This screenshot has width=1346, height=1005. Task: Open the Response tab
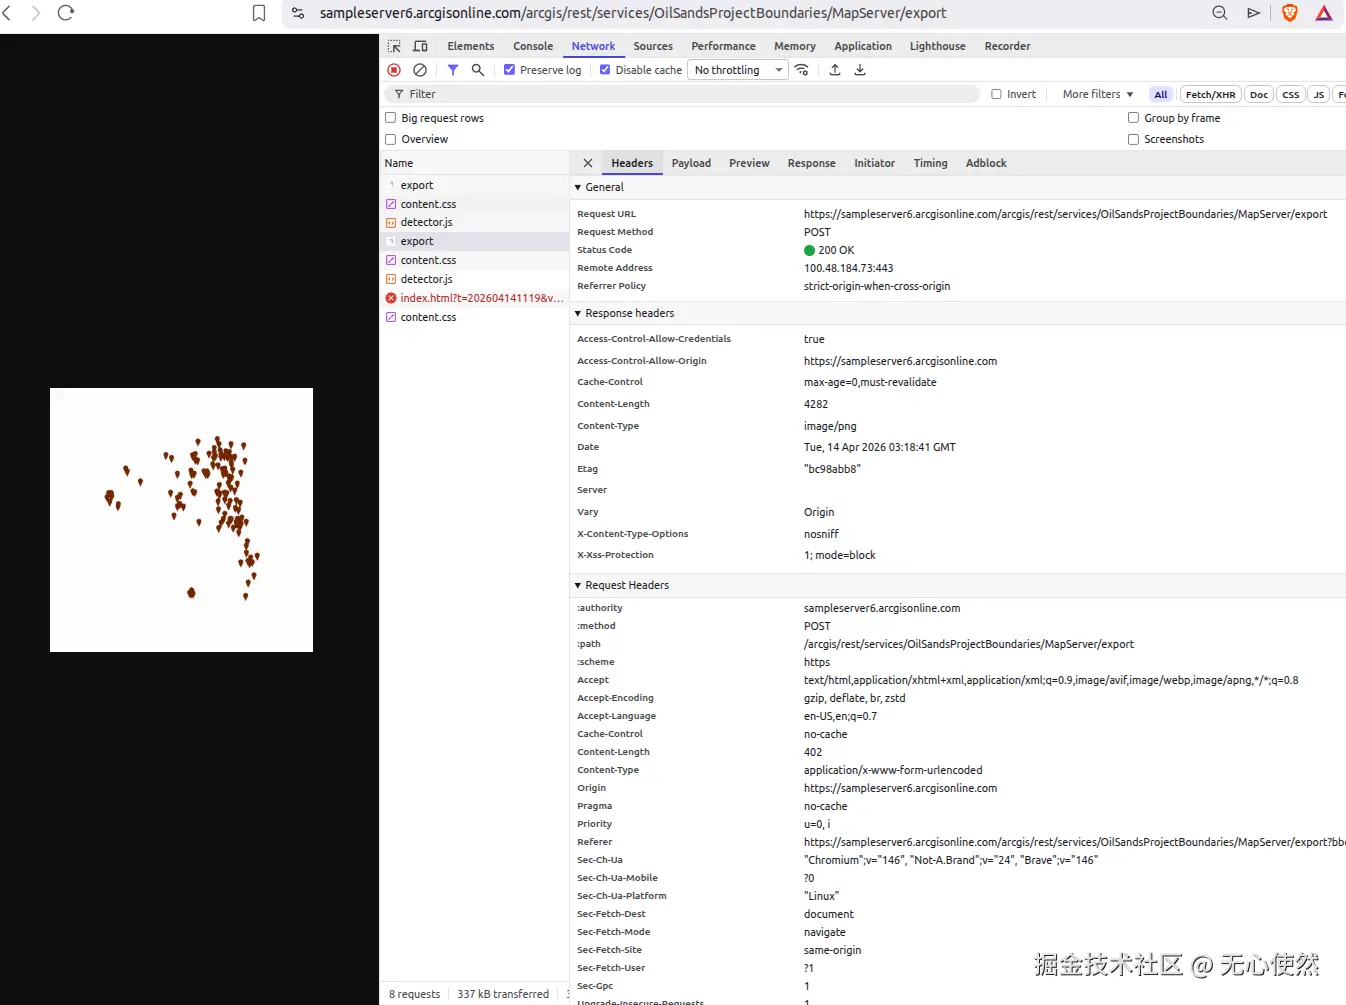click(x=812, y=163)
